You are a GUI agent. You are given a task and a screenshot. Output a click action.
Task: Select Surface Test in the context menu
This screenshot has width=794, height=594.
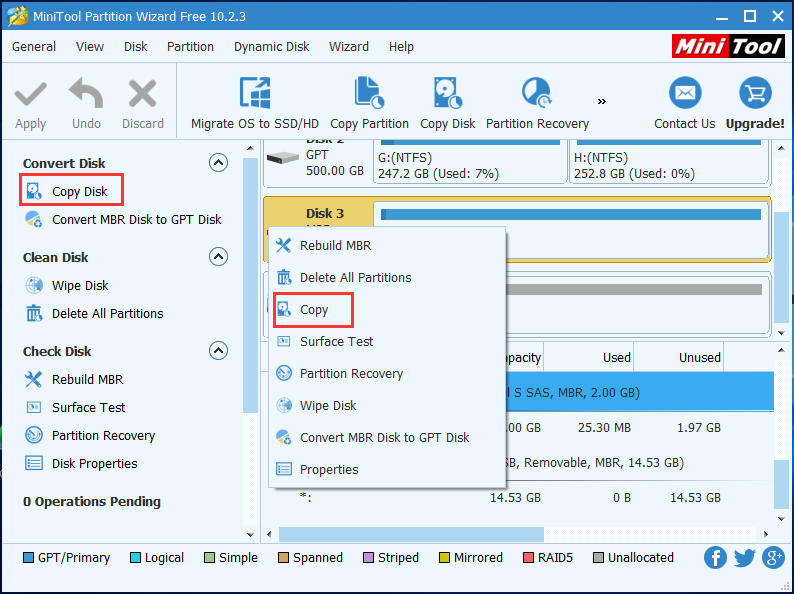387,341
